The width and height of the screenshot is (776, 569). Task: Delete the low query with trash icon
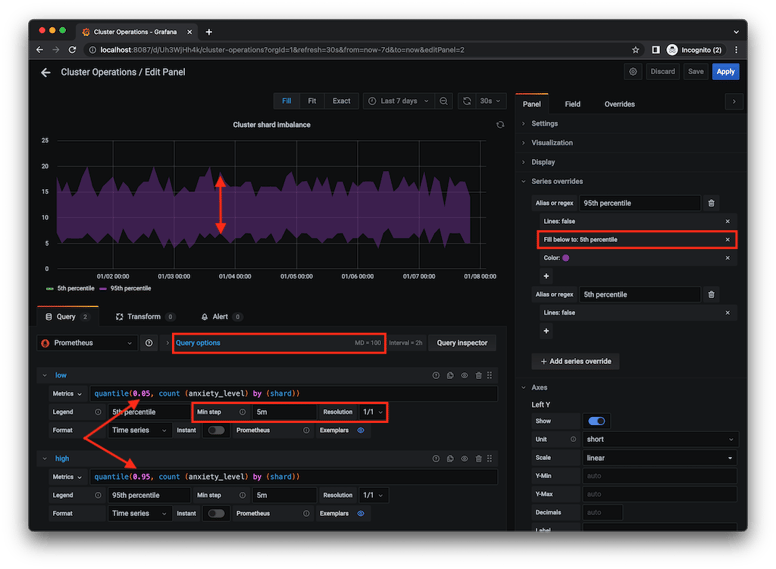478,376
